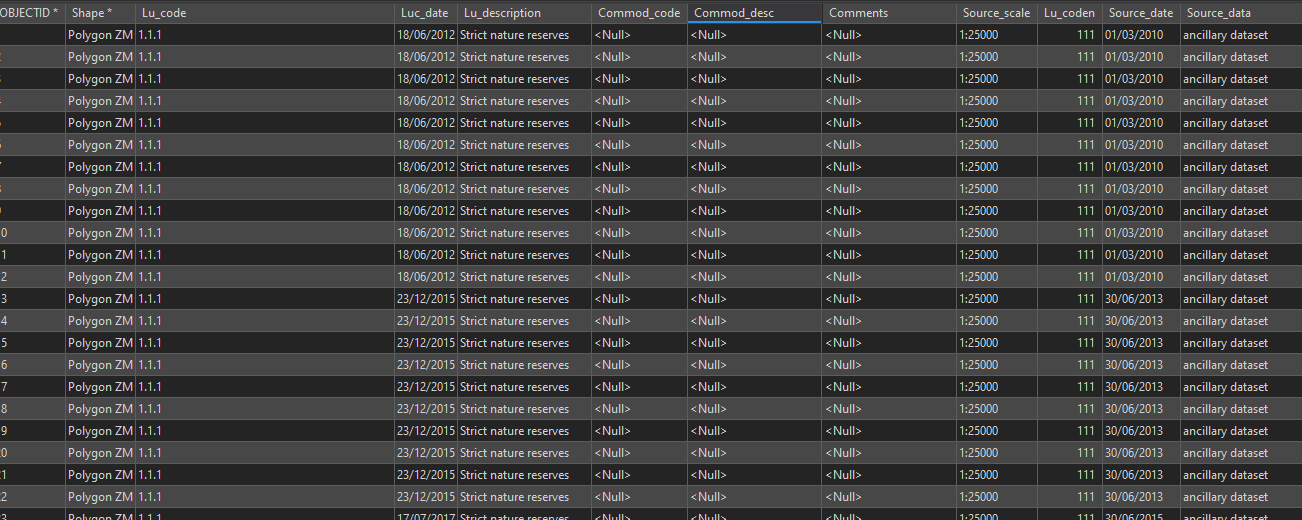
Task: Click Commod_desc '<Null>' cell in top row
Action: point(755,35)
